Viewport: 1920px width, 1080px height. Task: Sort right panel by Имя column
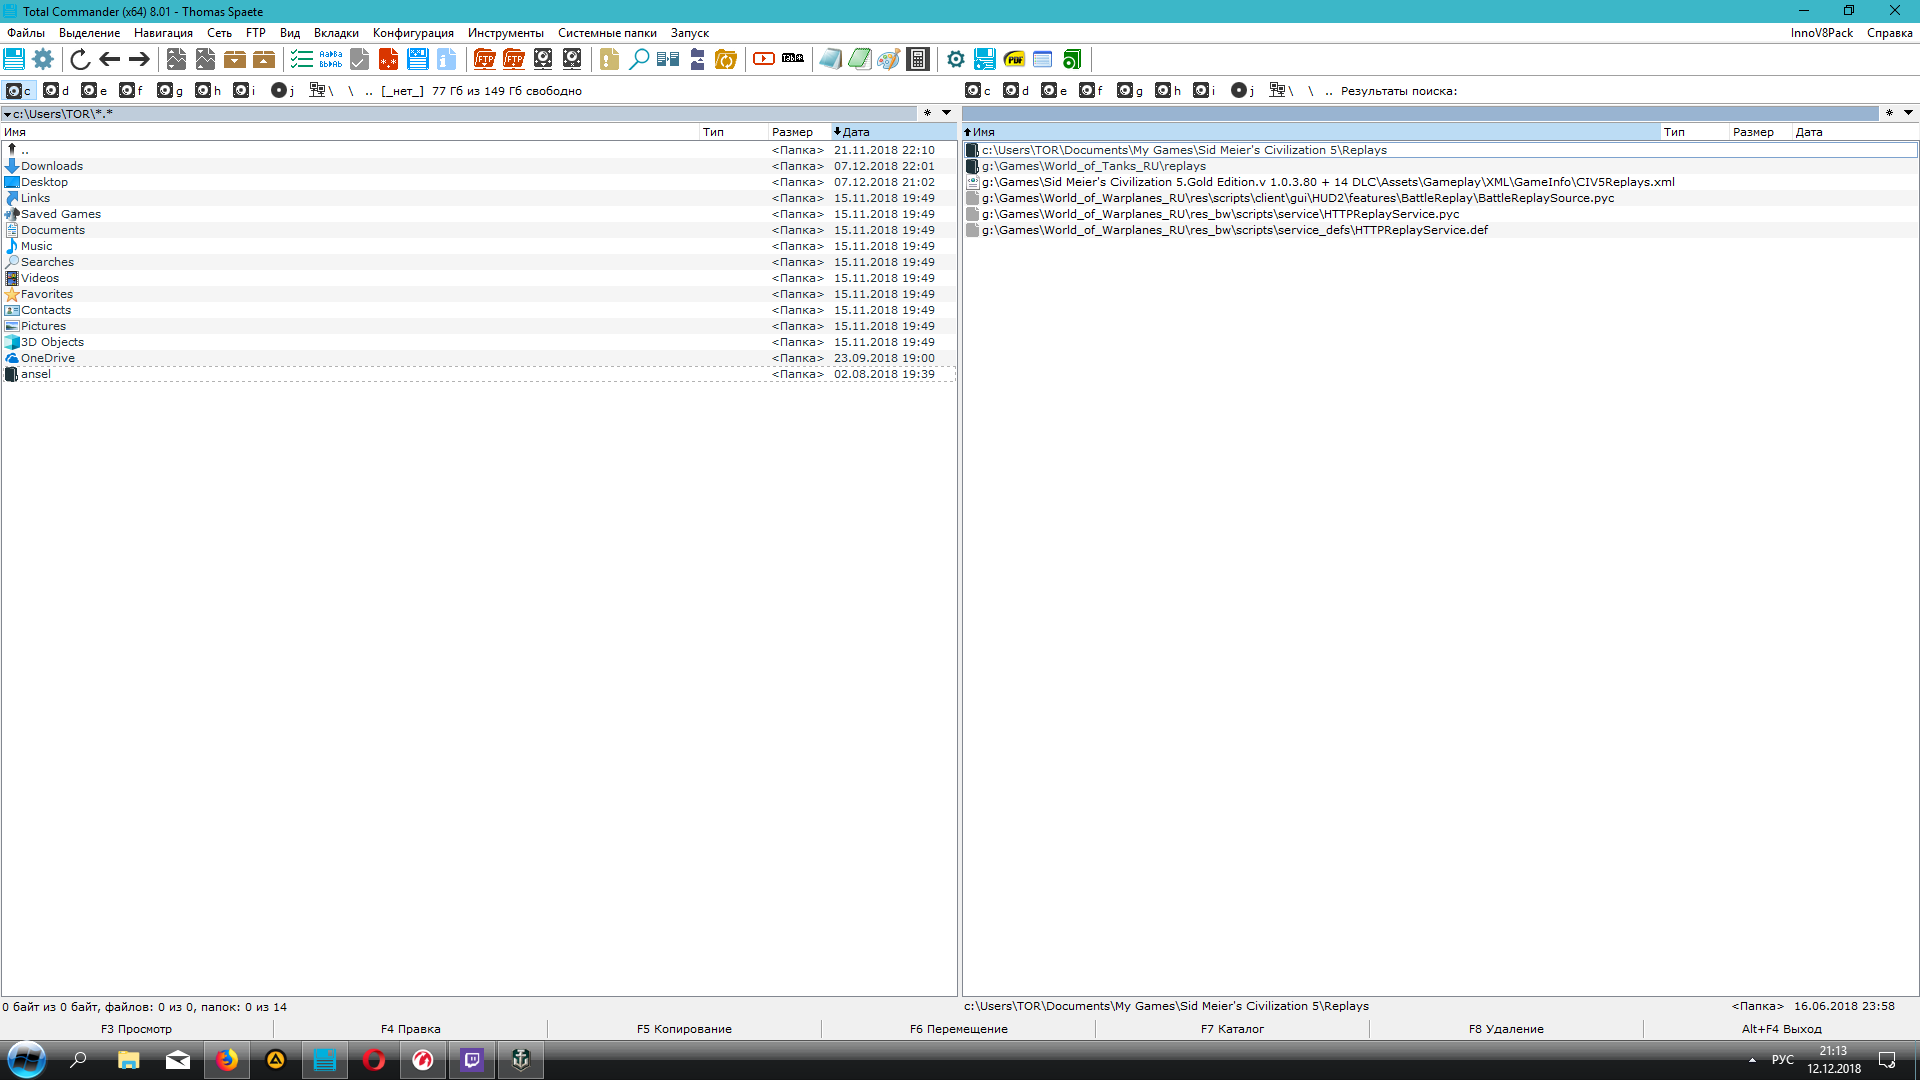[1310, 132]
